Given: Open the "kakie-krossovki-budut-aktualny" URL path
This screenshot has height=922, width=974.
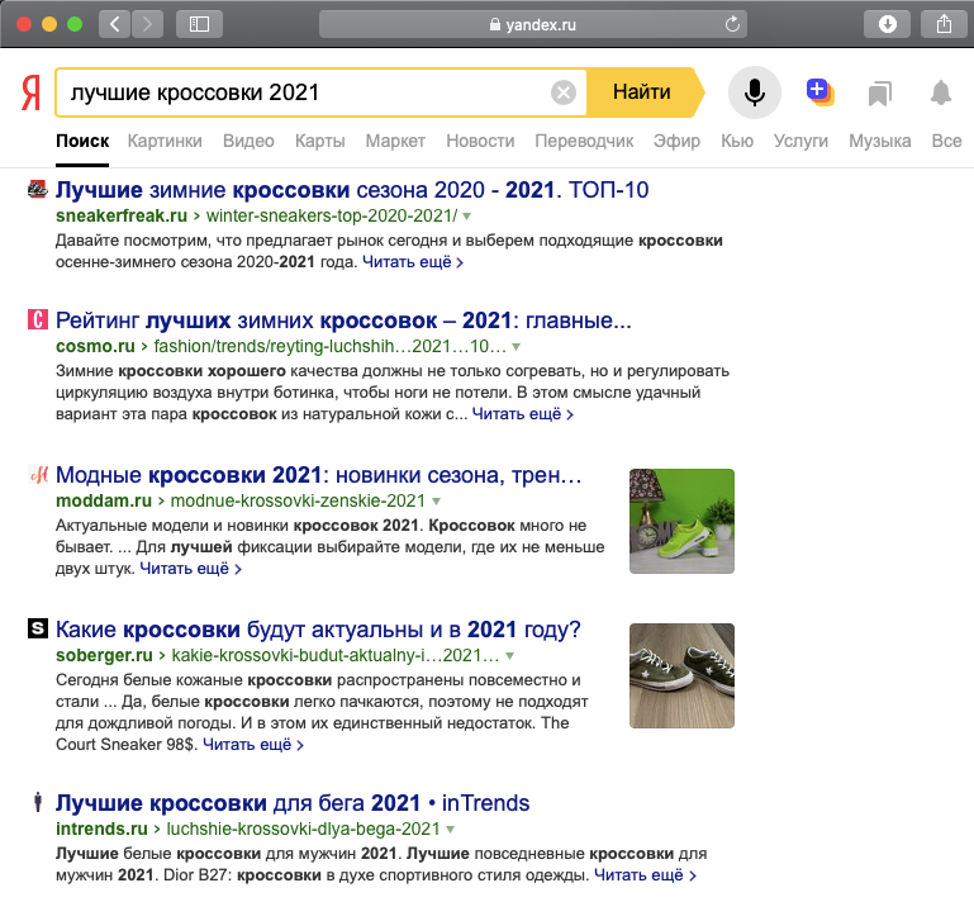Looking at the screenshot, I should coord(335,655).
